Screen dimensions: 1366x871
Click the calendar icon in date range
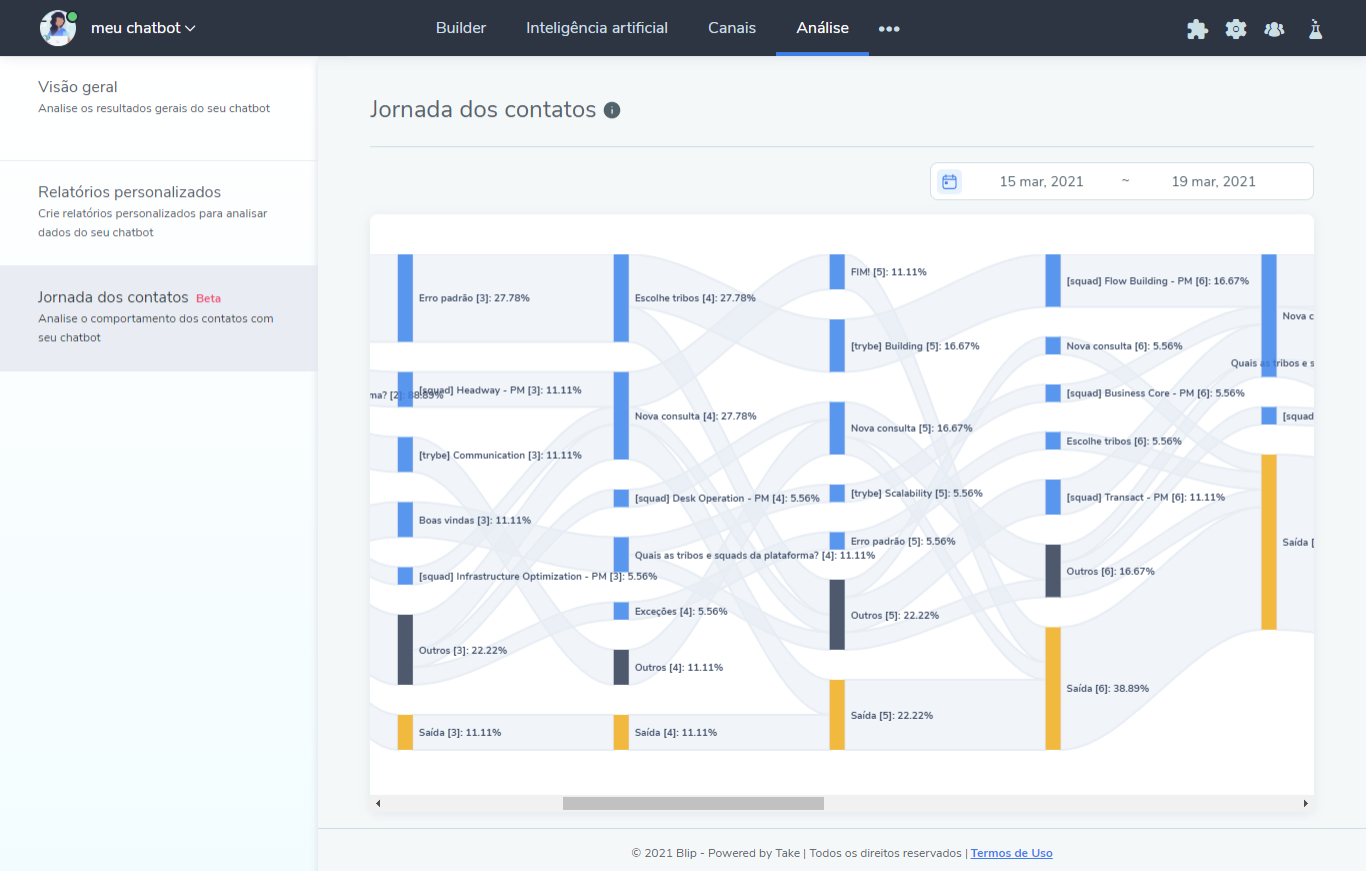pos(950,181)
